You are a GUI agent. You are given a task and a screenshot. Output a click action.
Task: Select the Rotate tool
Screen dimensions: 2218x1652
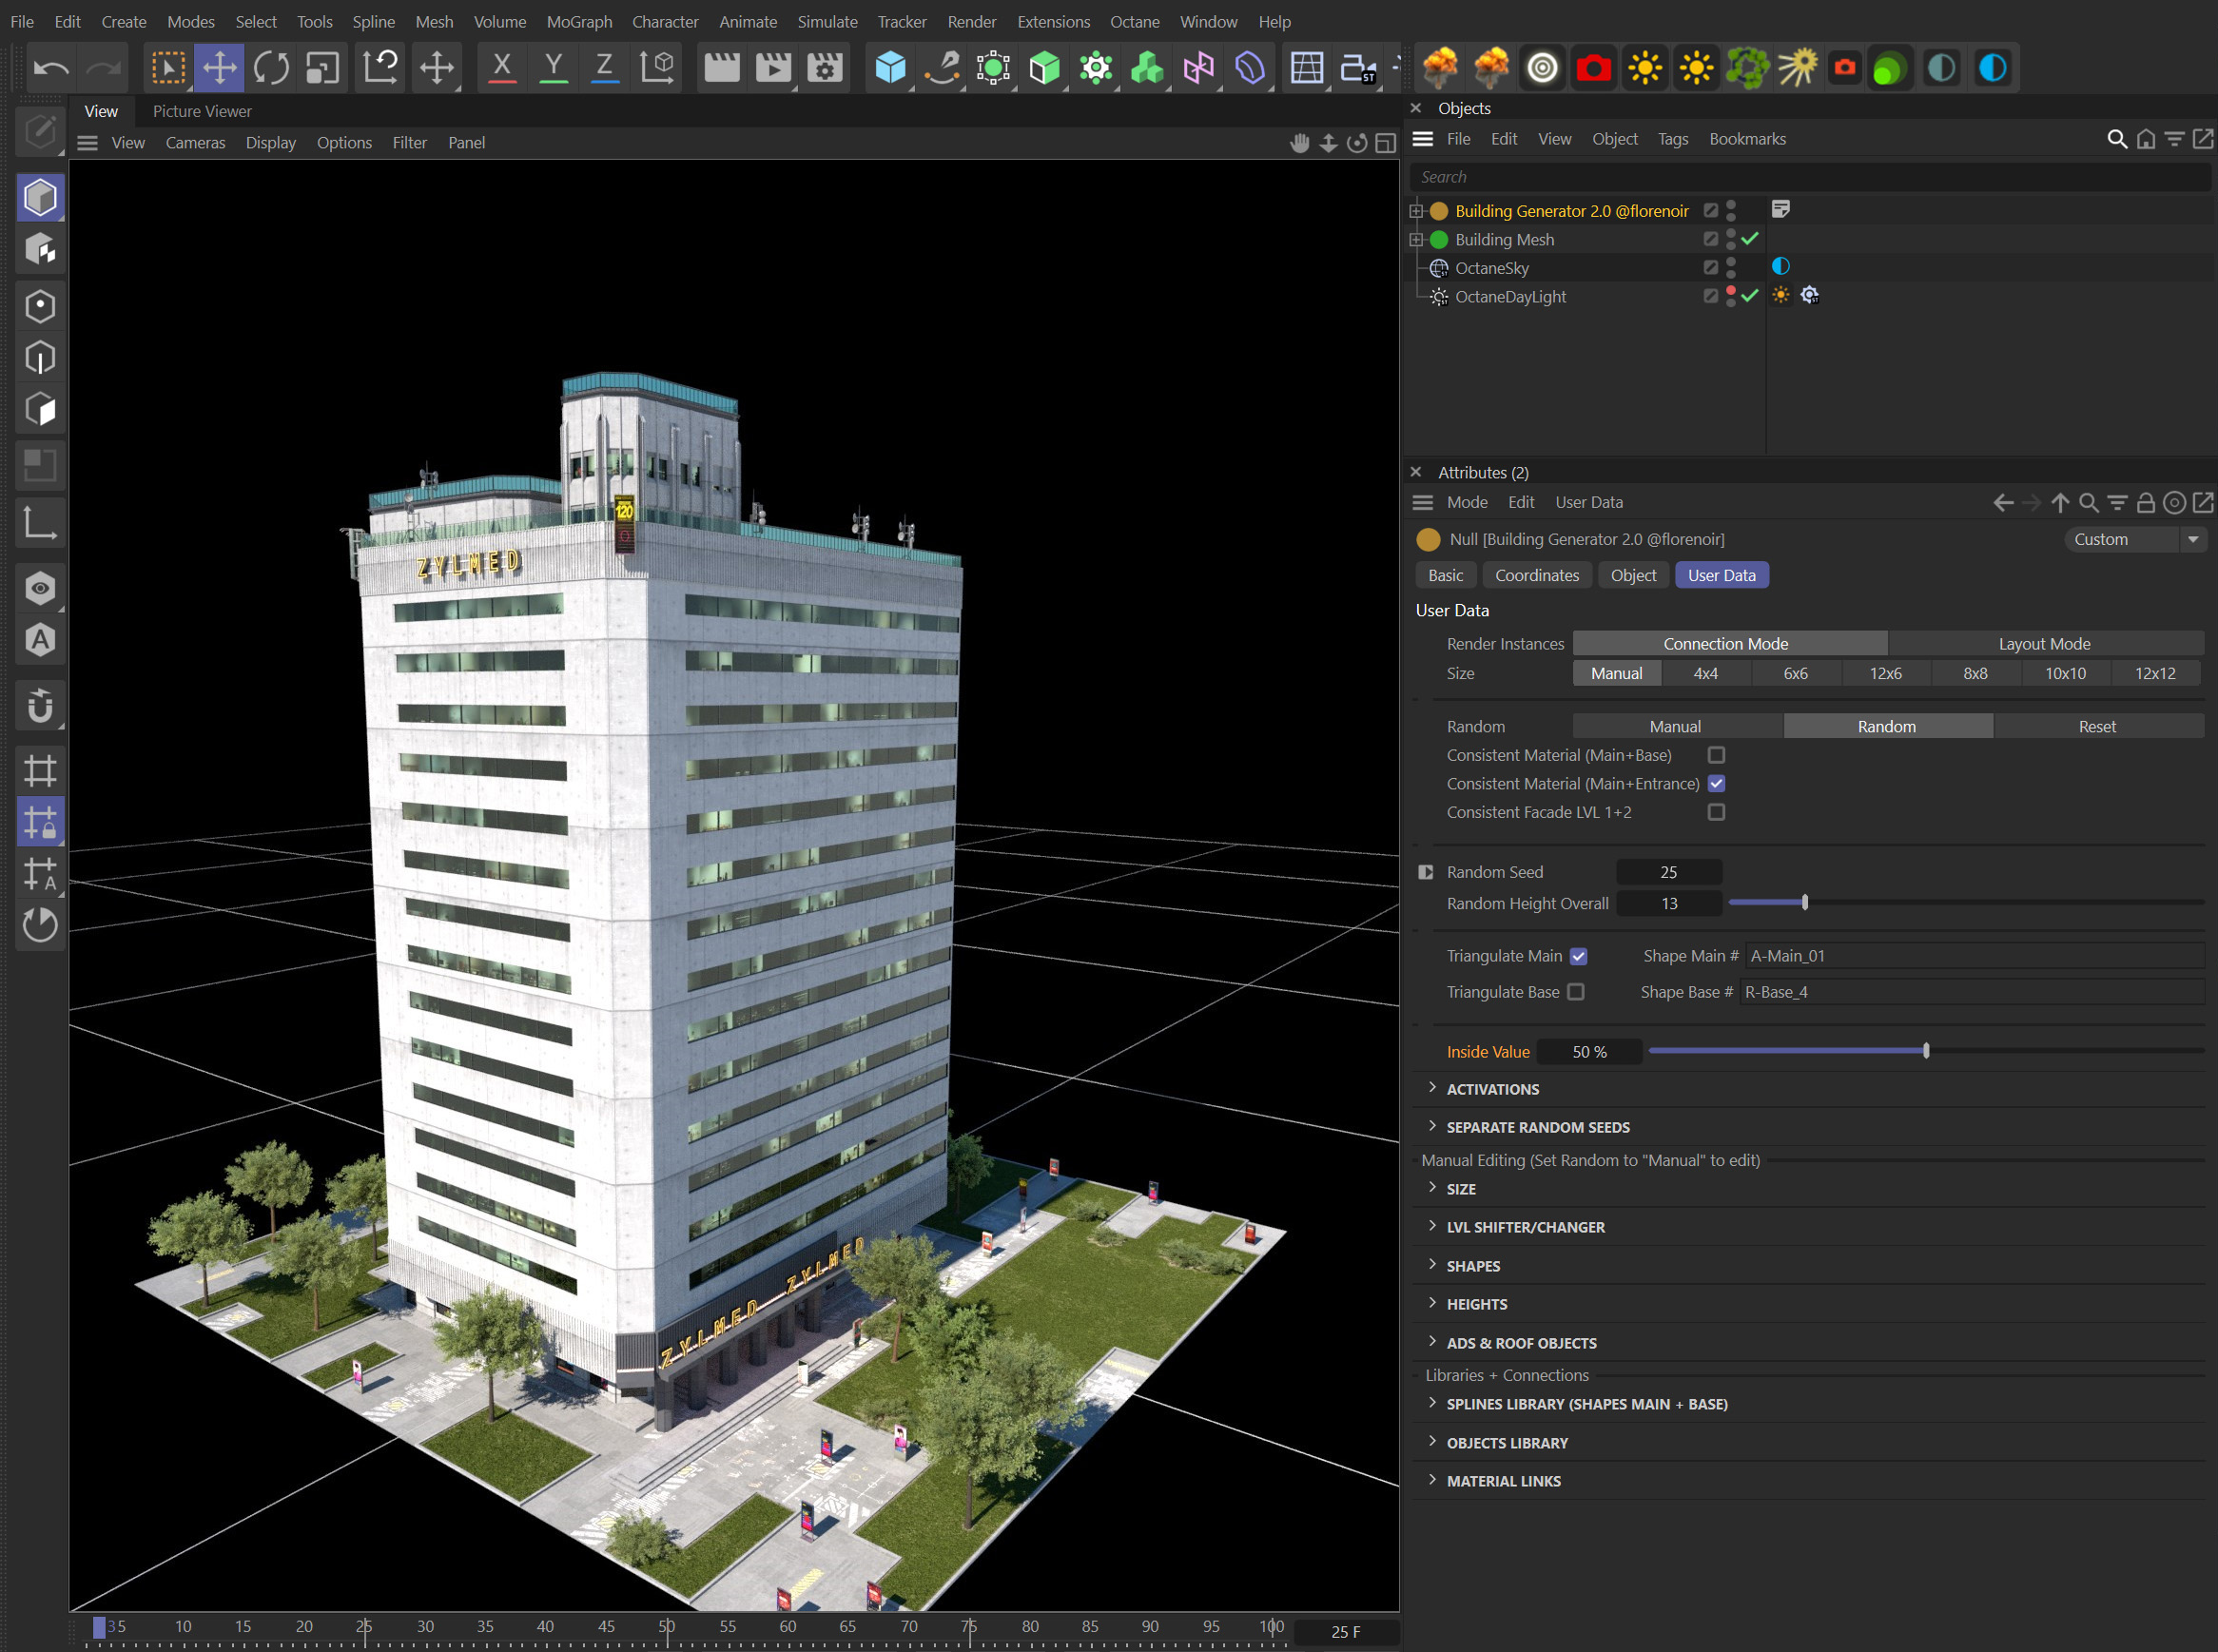pyautogui.click(x=270, y=67)
